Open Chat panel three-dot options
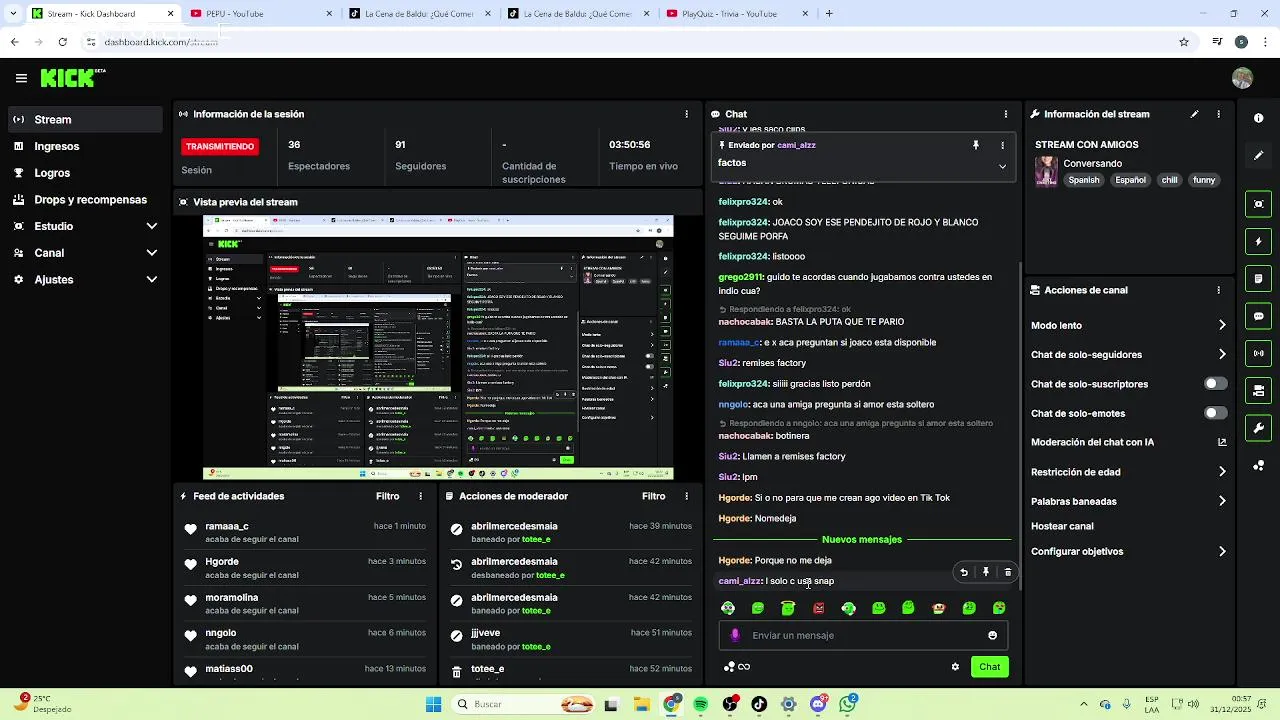 point(1005,114)
